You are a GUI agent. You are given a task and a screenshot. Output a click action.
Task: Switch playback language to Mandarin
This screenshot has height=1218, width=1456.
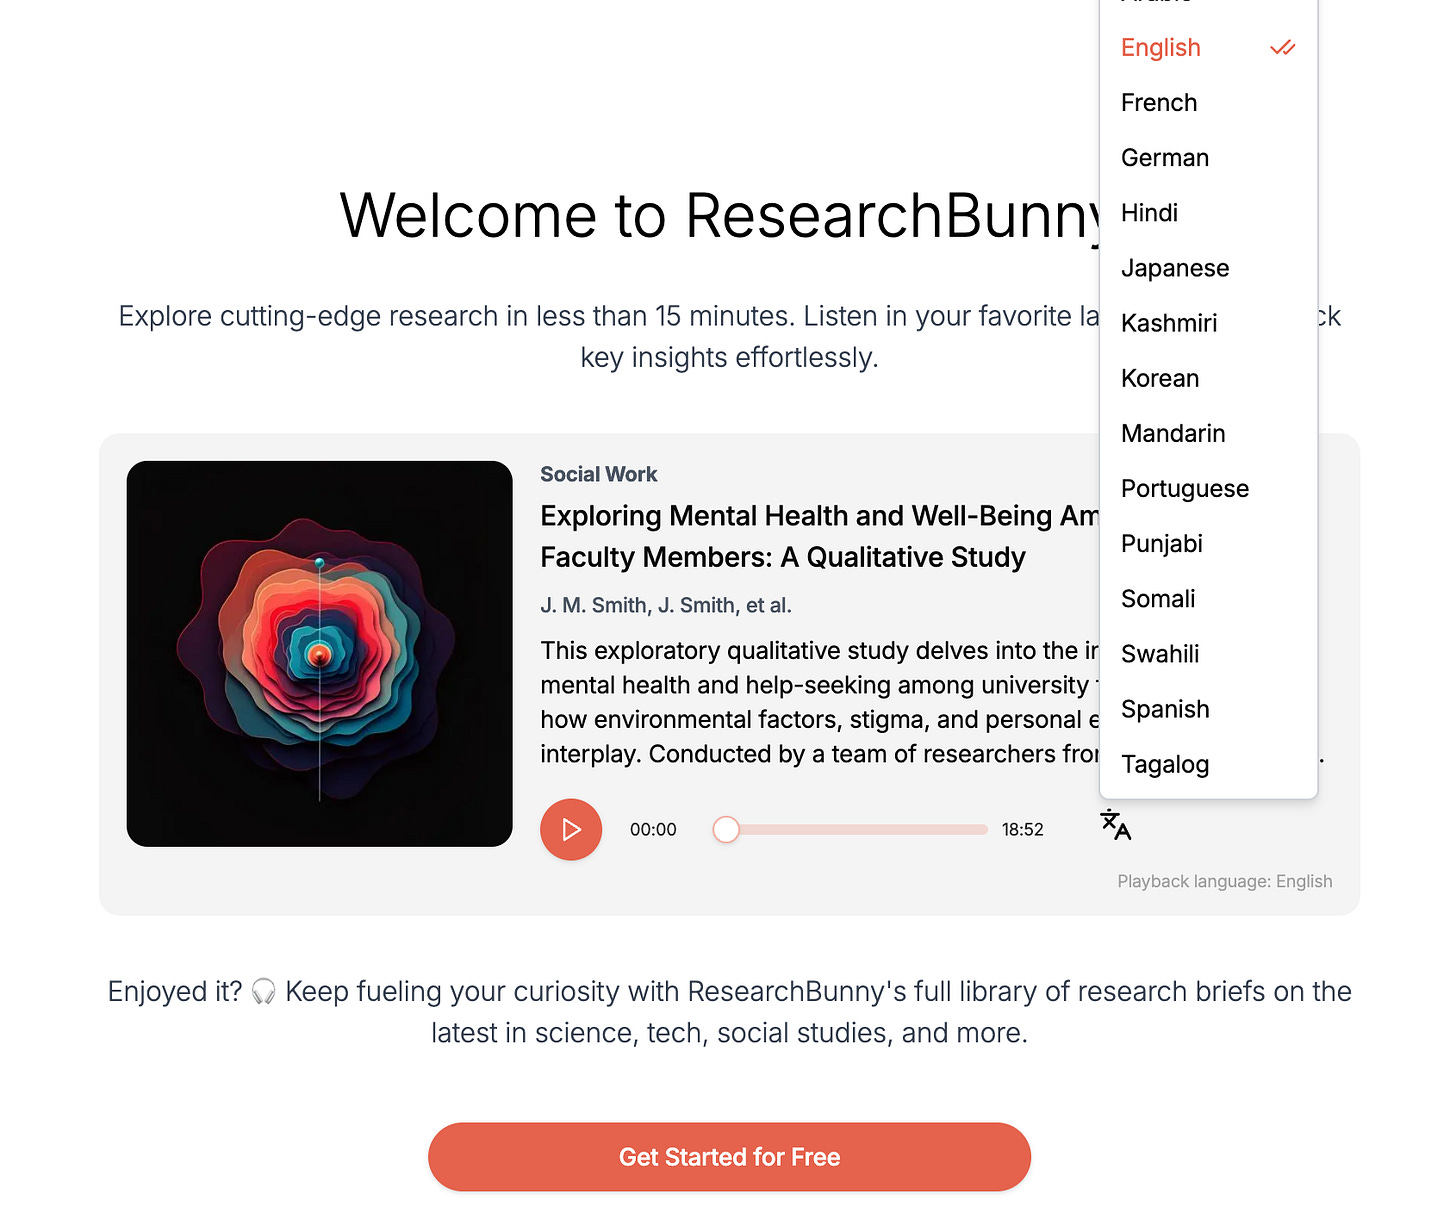click(1208, 433)
